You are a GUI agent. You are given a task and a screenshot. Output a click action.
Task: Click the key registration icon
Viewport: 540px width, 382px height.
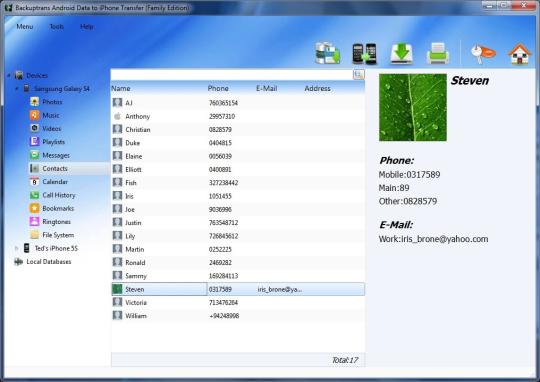(x=483, y=54)
